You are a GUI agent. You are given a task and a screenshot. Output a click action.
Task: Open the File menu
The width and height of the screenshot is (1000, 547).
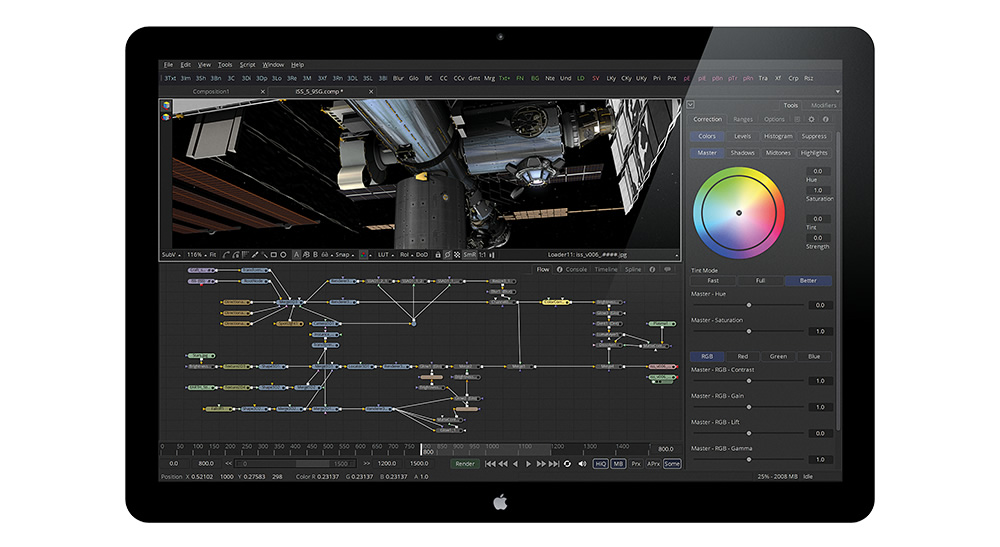coord(168,64)
